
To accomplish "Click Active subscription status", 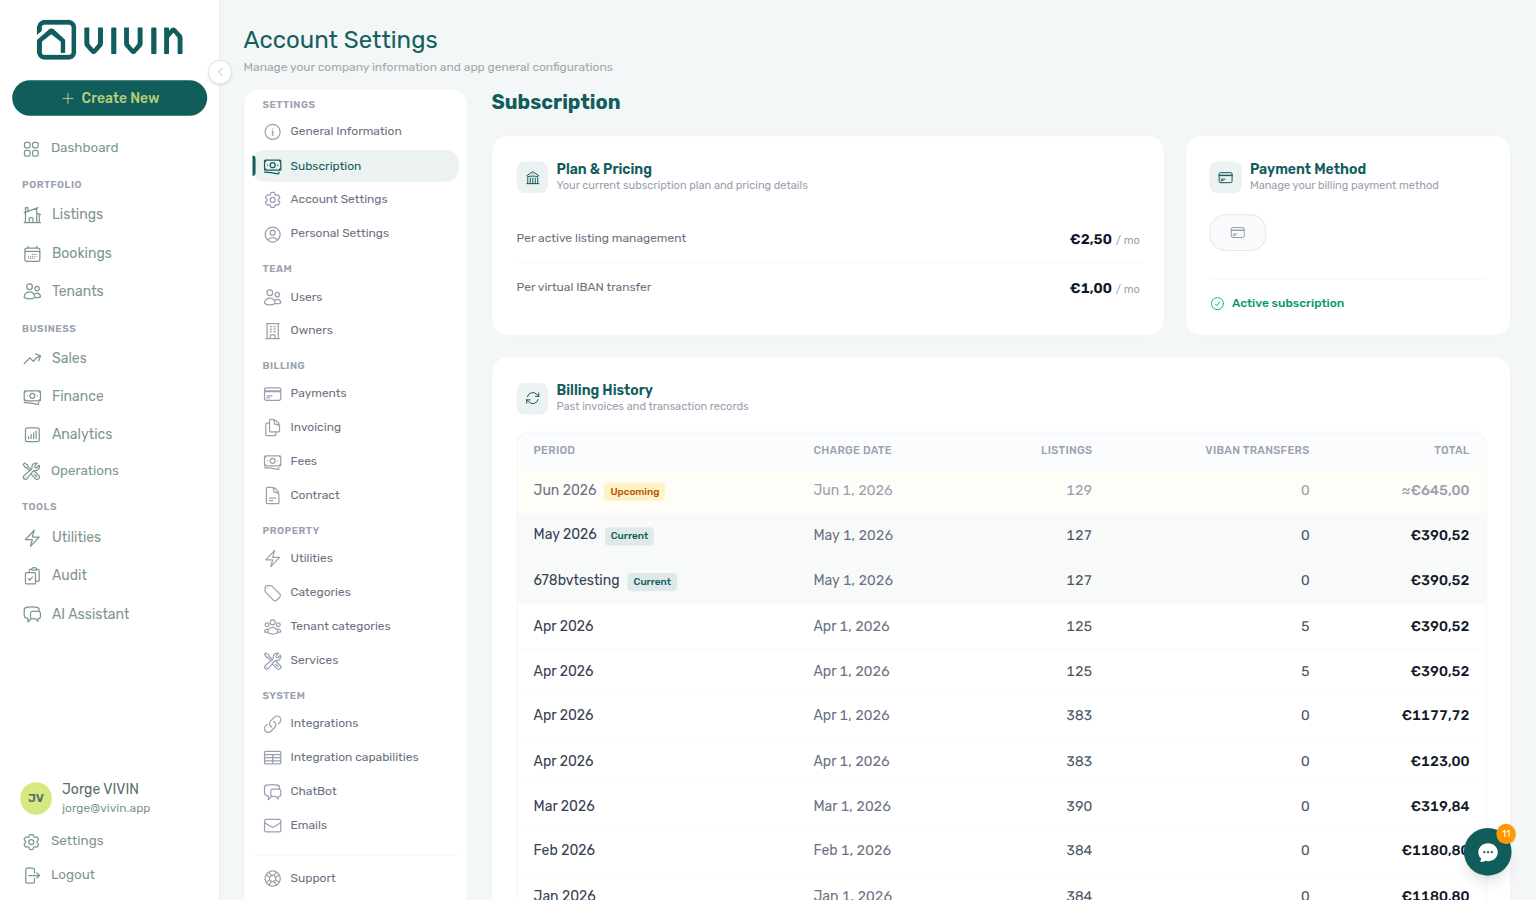I will pyautogui.click(x=1277, y=304).
